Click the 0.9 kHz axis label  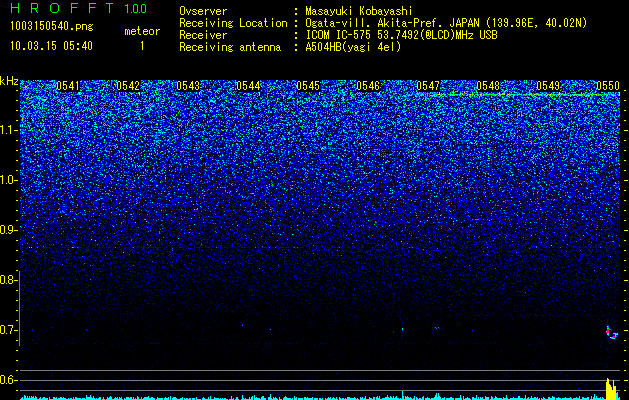(x=9, y=230)
